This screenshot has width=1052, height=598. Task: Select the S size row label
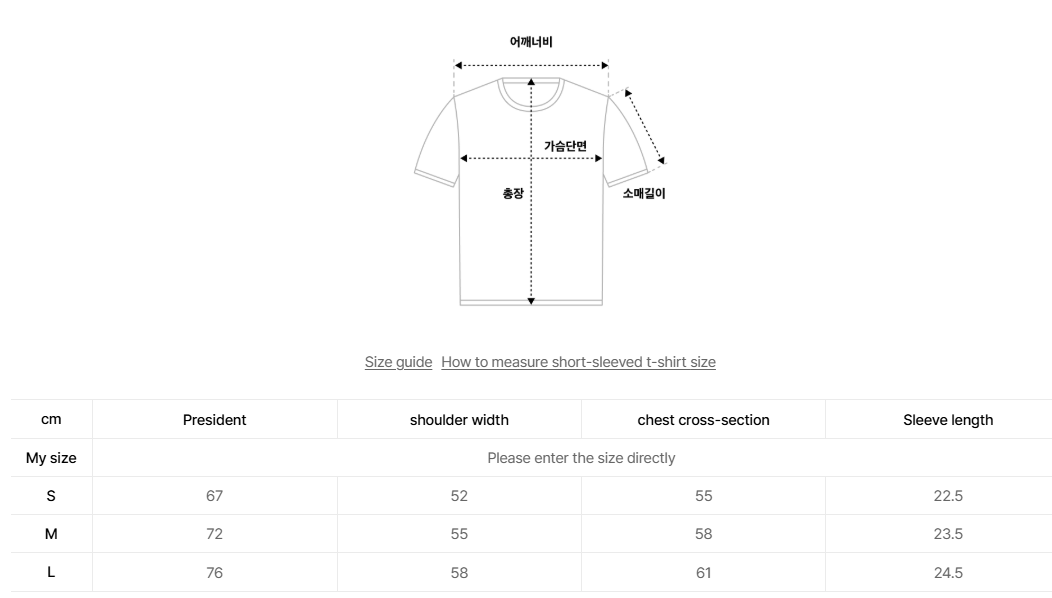(x=51, y=496)
